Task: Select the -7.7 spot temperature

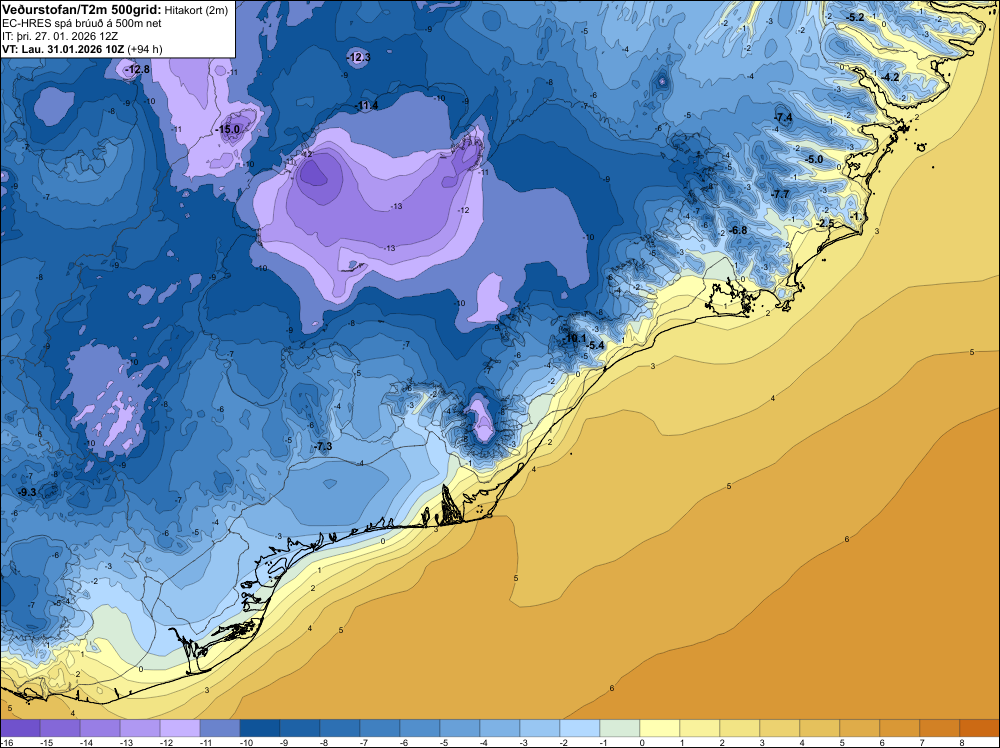Action: point(781,194)
